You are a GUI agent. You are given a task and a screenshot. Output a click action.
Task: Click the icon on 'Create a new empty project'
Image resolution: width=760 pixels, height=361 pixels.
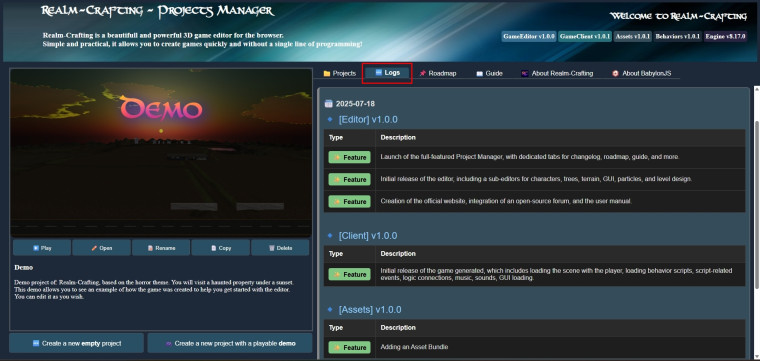[x=36, y=343]
